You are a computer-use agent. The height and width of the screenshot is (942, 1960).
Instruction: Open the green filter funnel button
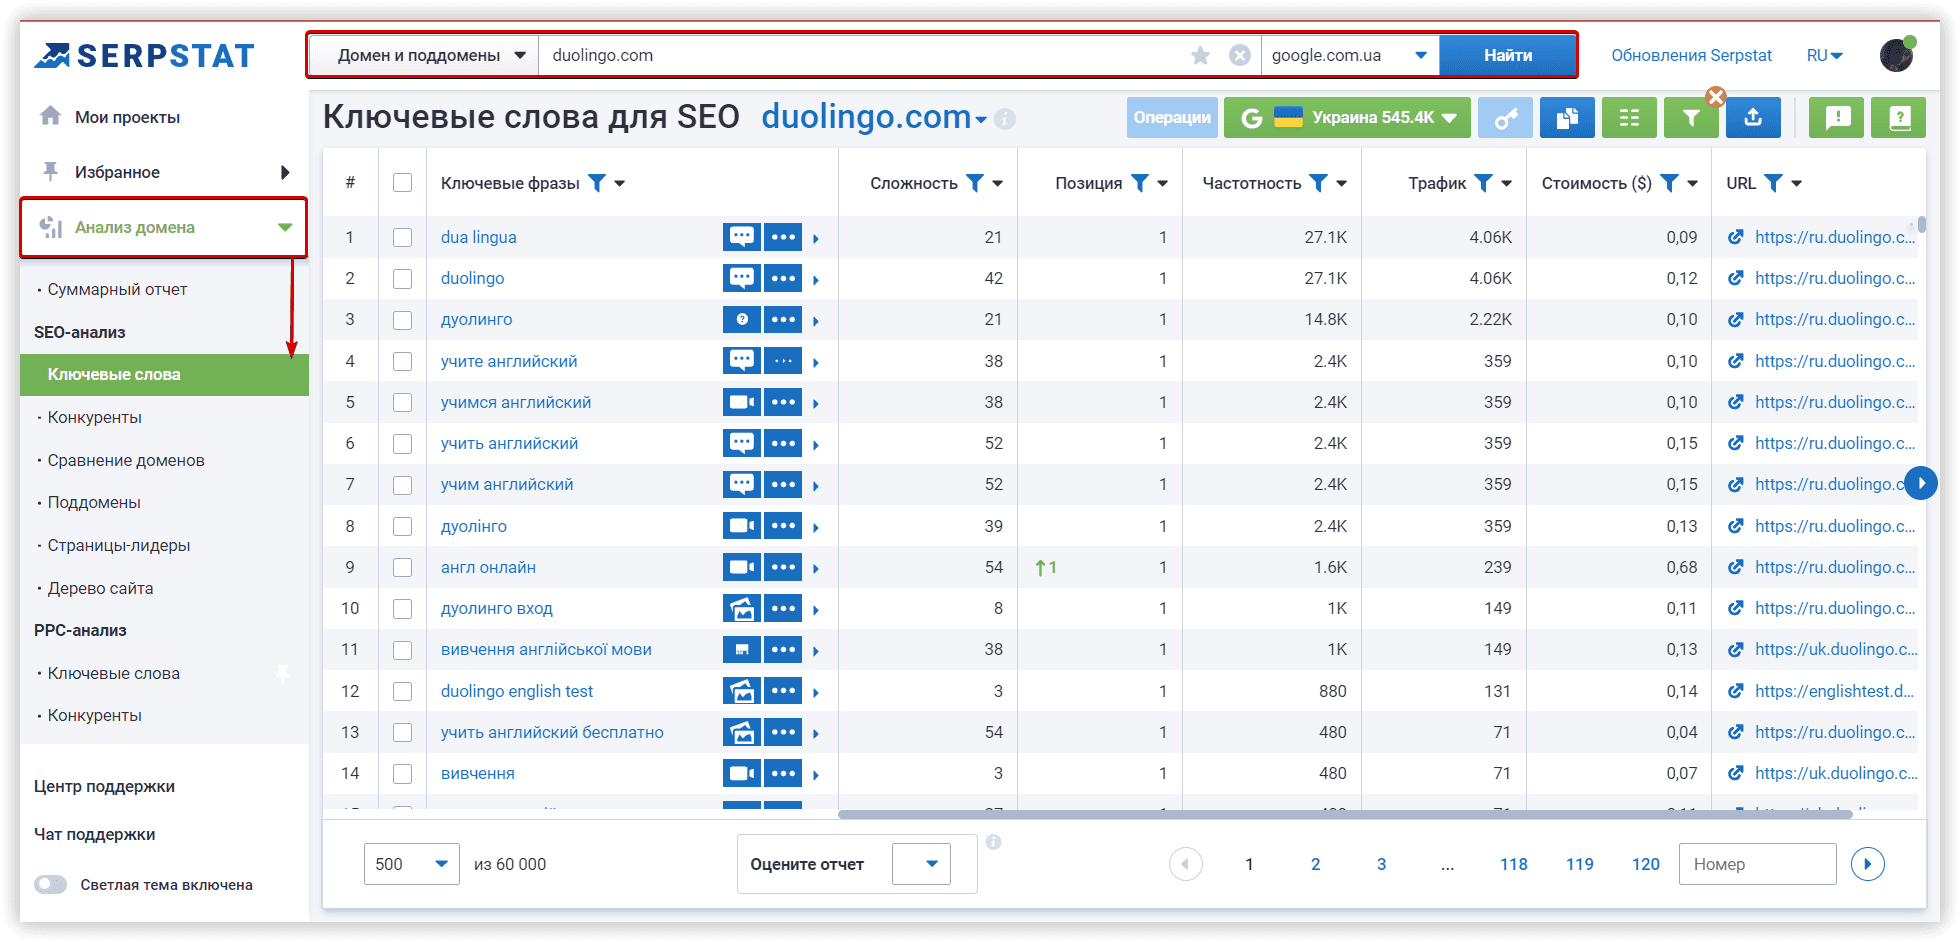(x=1691, y=118)
